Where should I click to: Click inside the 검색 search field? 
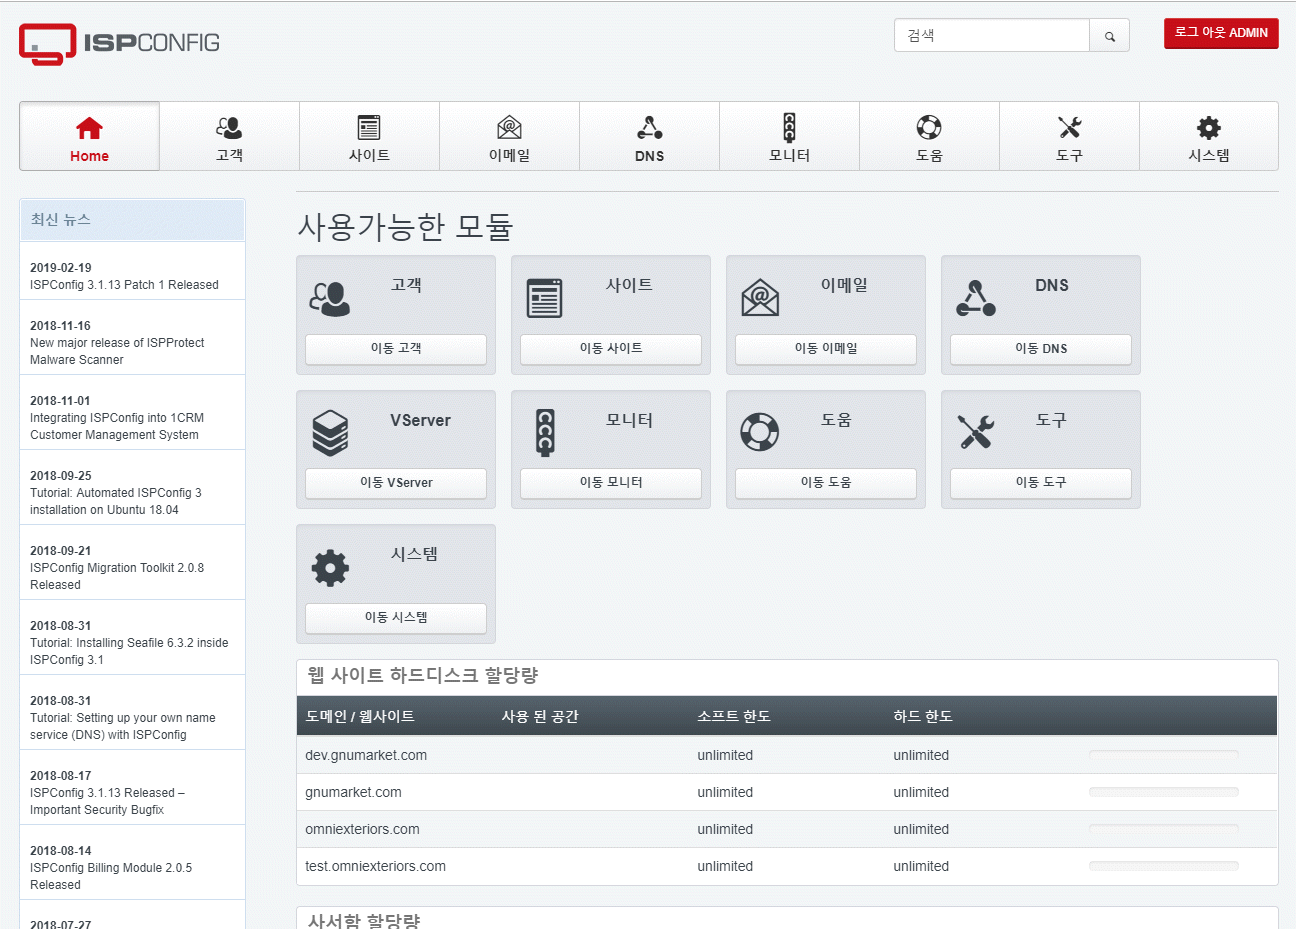coord(991,36)
